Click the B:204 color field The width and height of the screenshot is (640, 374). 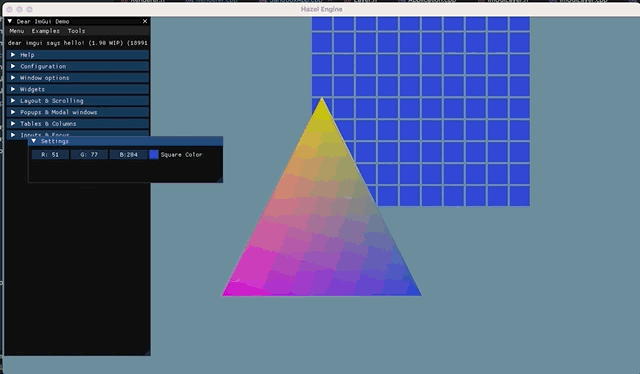coord(128,154)
